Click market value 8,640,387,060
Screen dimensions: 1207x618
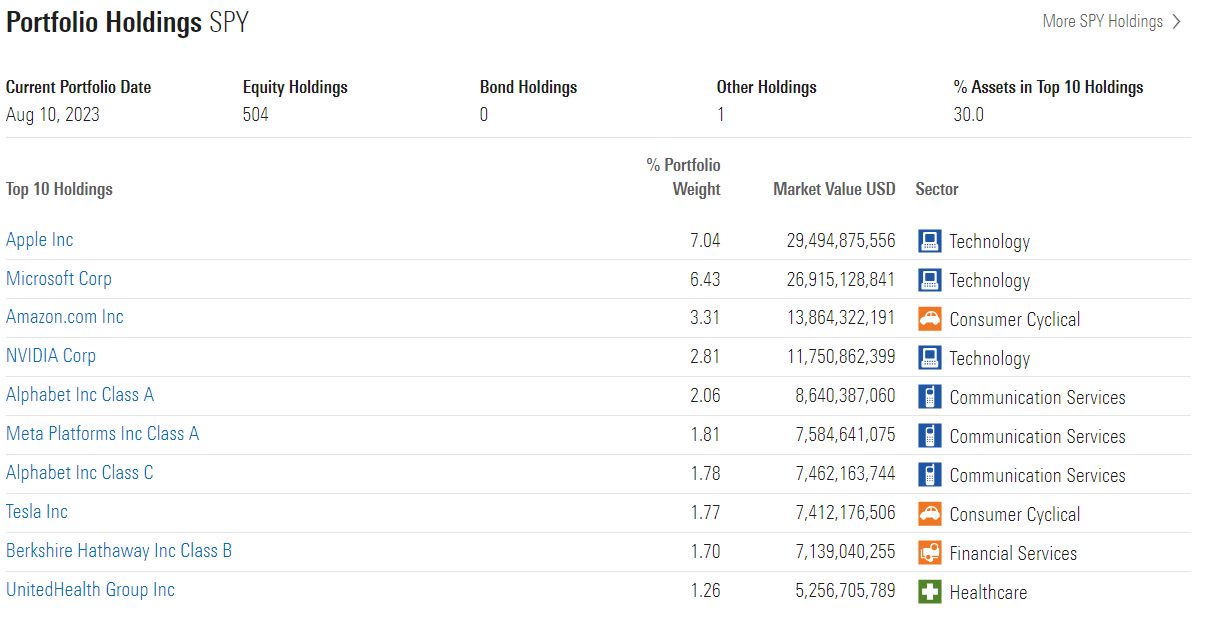[846, 395]
